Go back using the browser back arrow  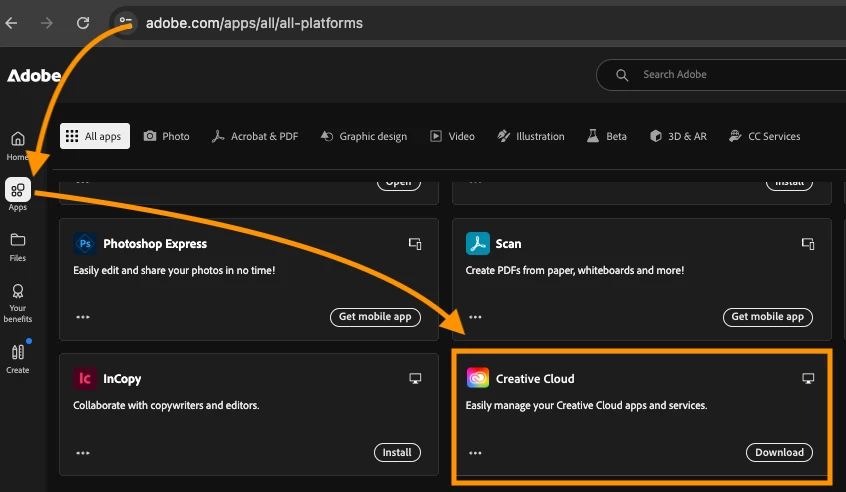point(11,23)
